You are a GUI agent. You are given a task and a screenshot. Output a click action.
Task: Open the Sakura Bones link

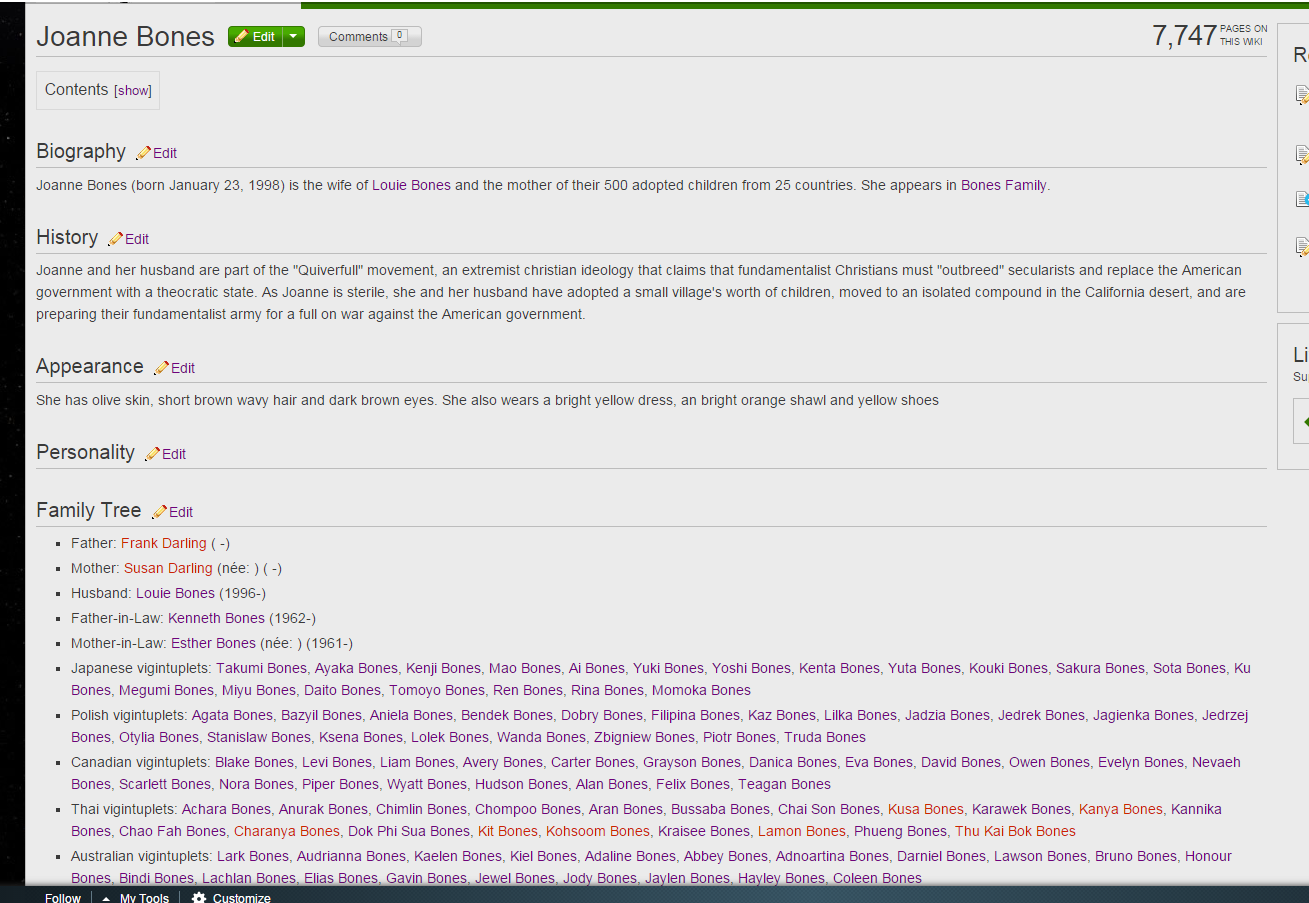coord(1100,668)
